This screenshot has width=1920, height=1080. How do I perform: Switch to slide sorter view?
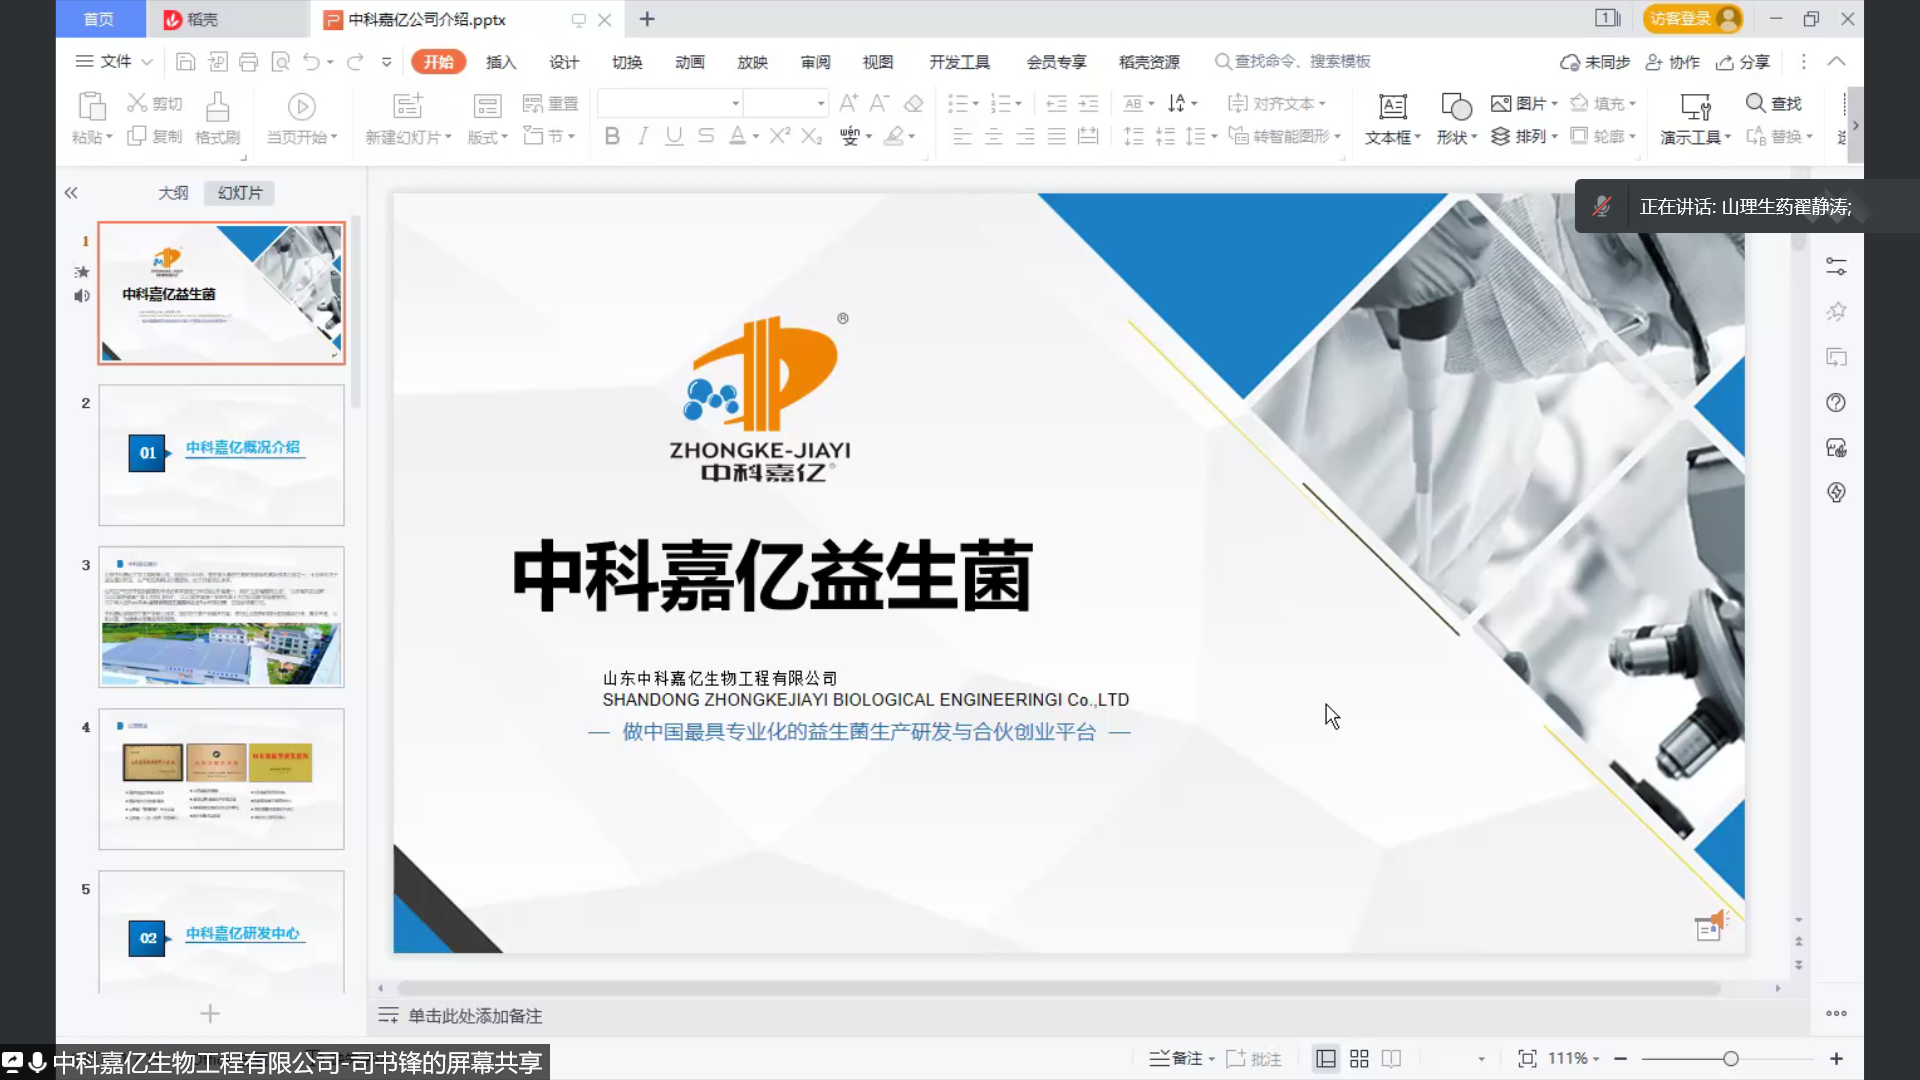(1359, 1059)
